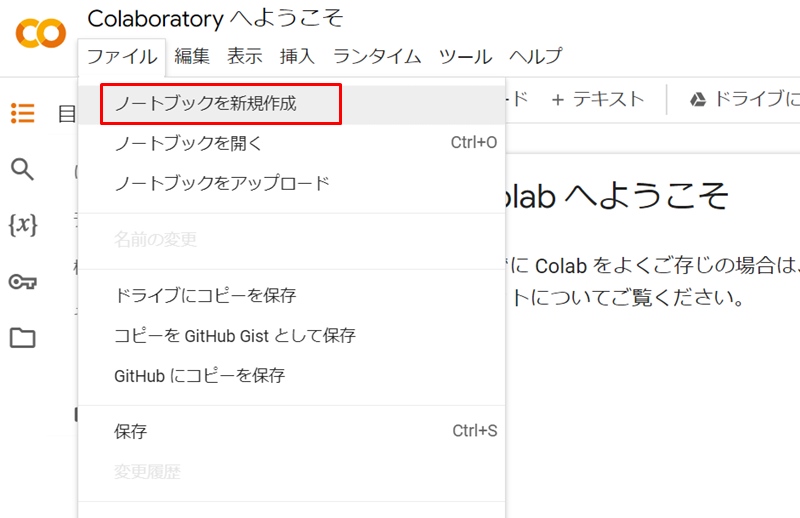Open the 挿入 menu
The height and width of the screenshot is (518, 800).
(297, 56)
